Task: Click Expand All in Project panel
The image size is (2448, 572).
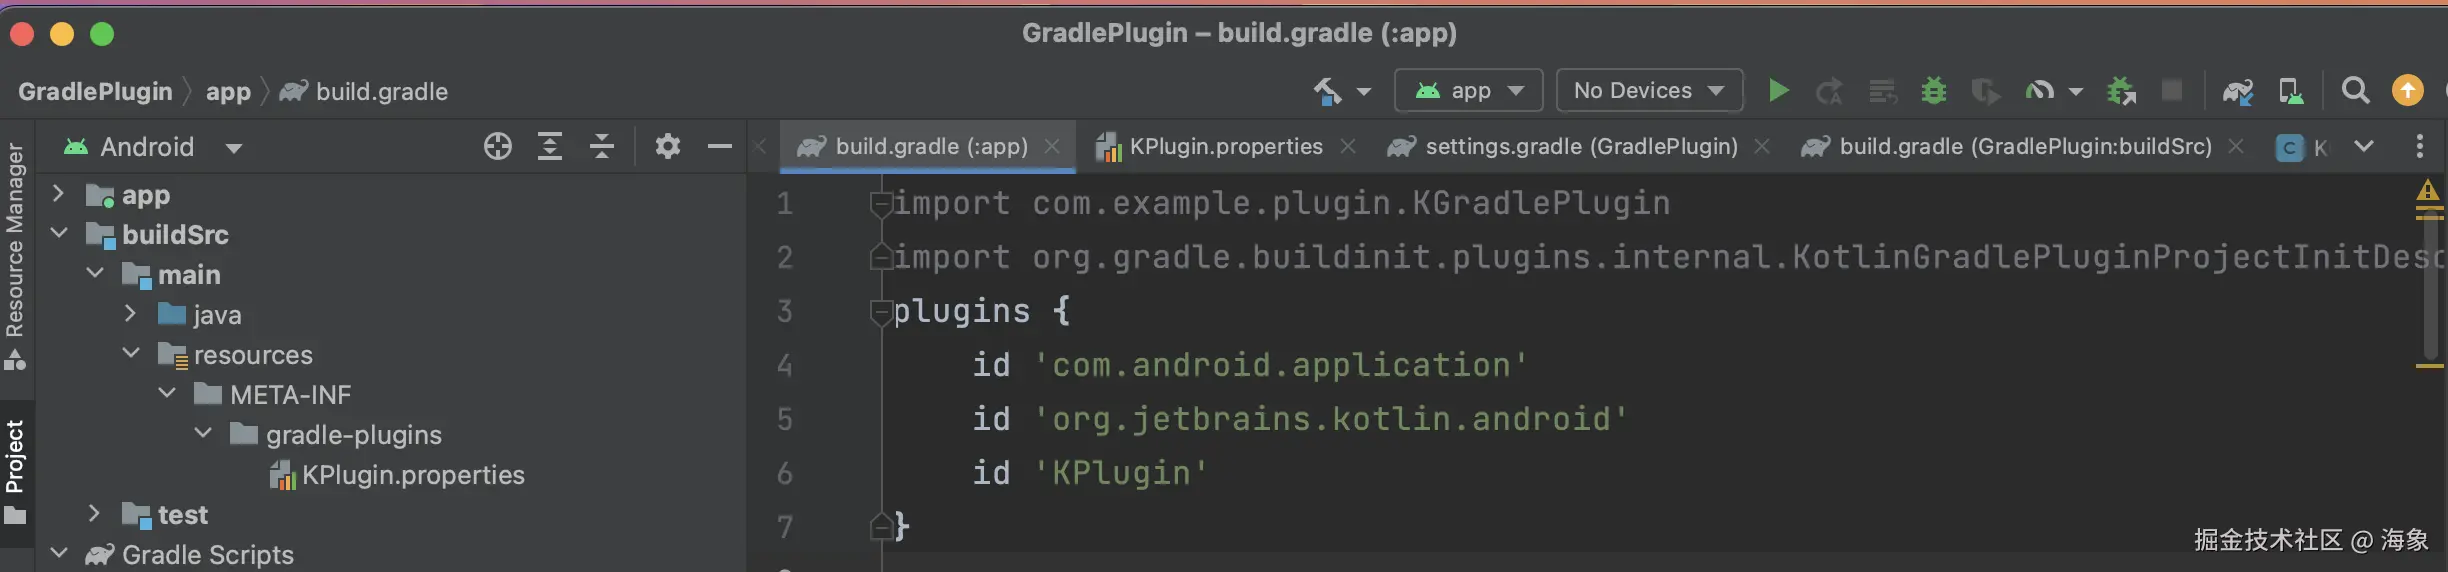Action: pos(550,147)
